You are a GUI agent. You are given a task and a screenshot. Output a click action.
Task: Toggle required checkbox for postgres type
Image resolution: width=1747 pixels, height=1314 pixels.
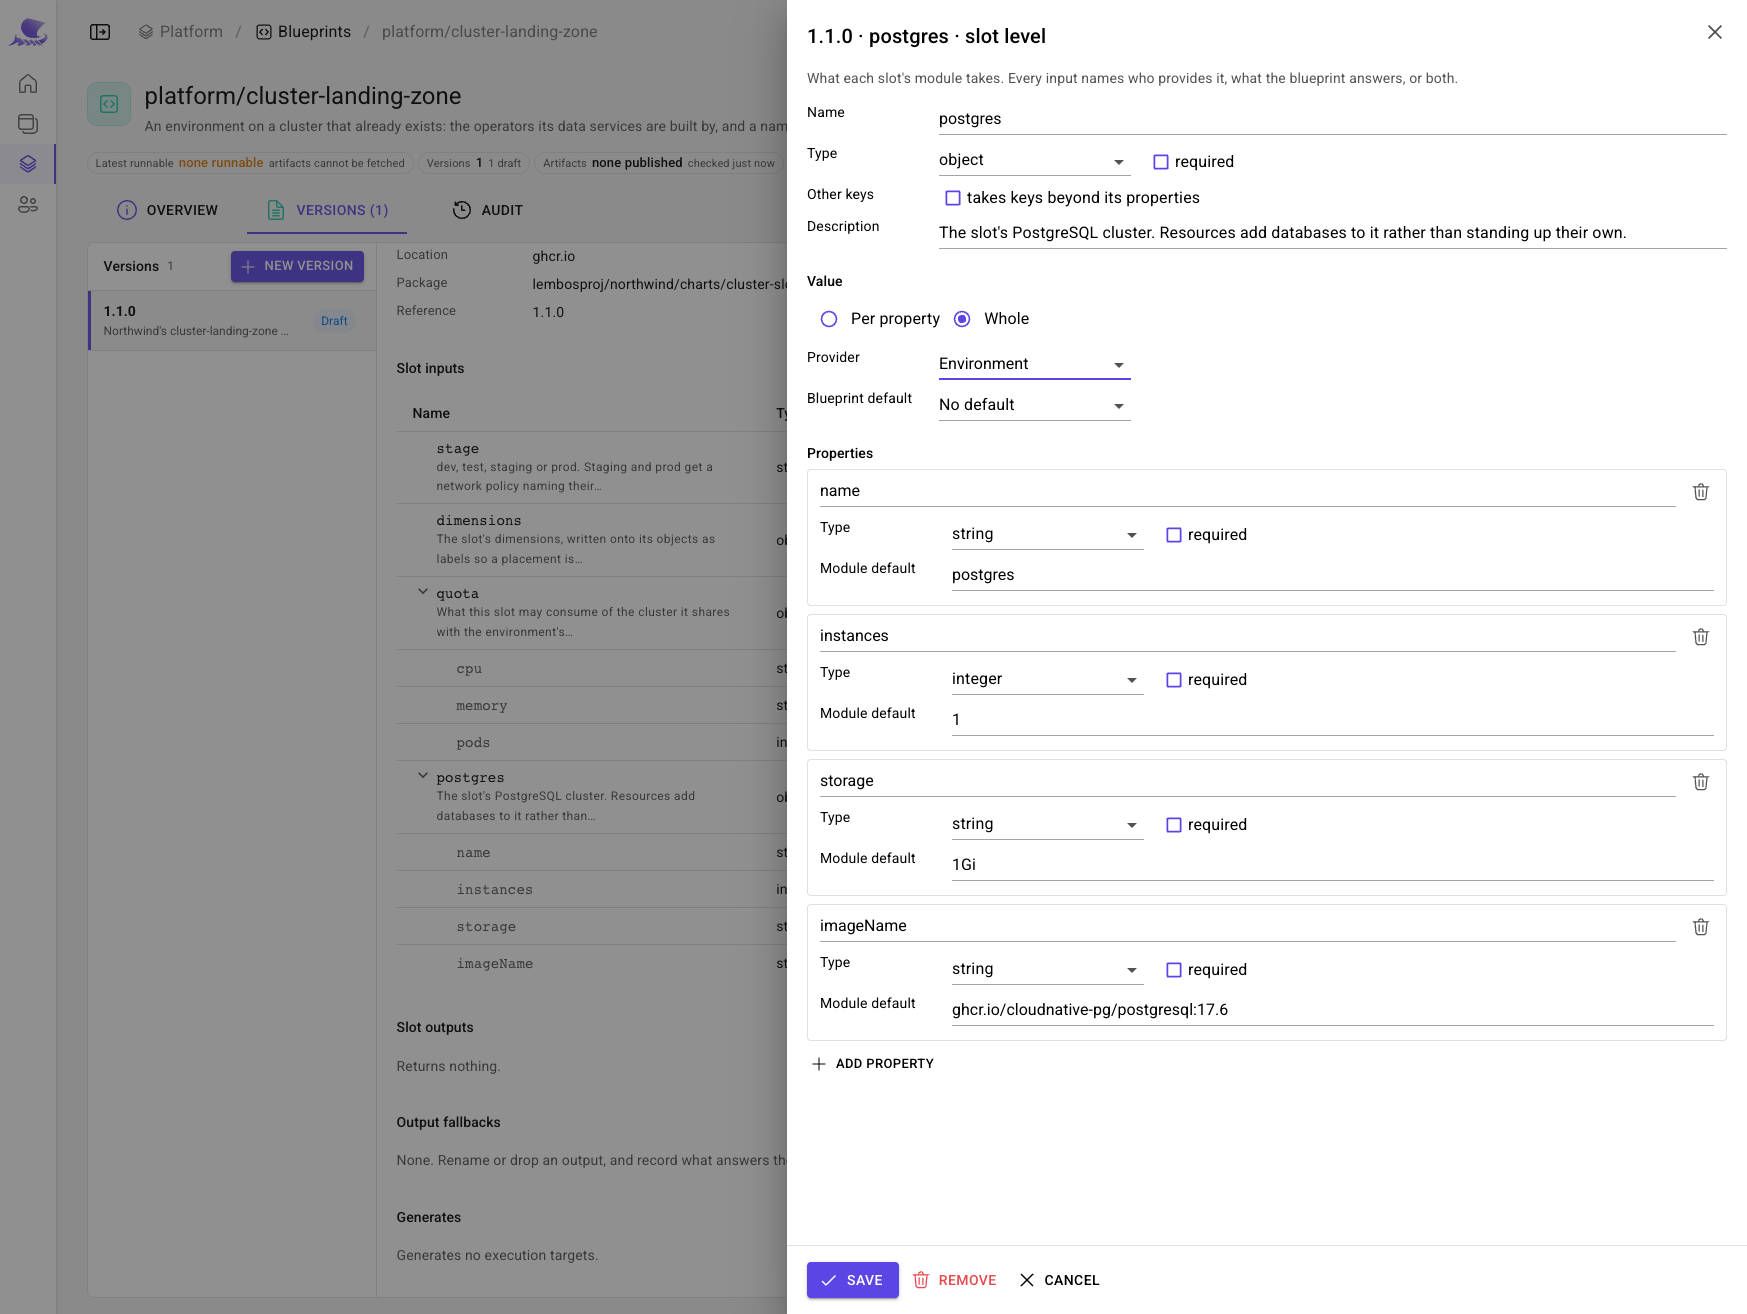tap(1161, 162)
